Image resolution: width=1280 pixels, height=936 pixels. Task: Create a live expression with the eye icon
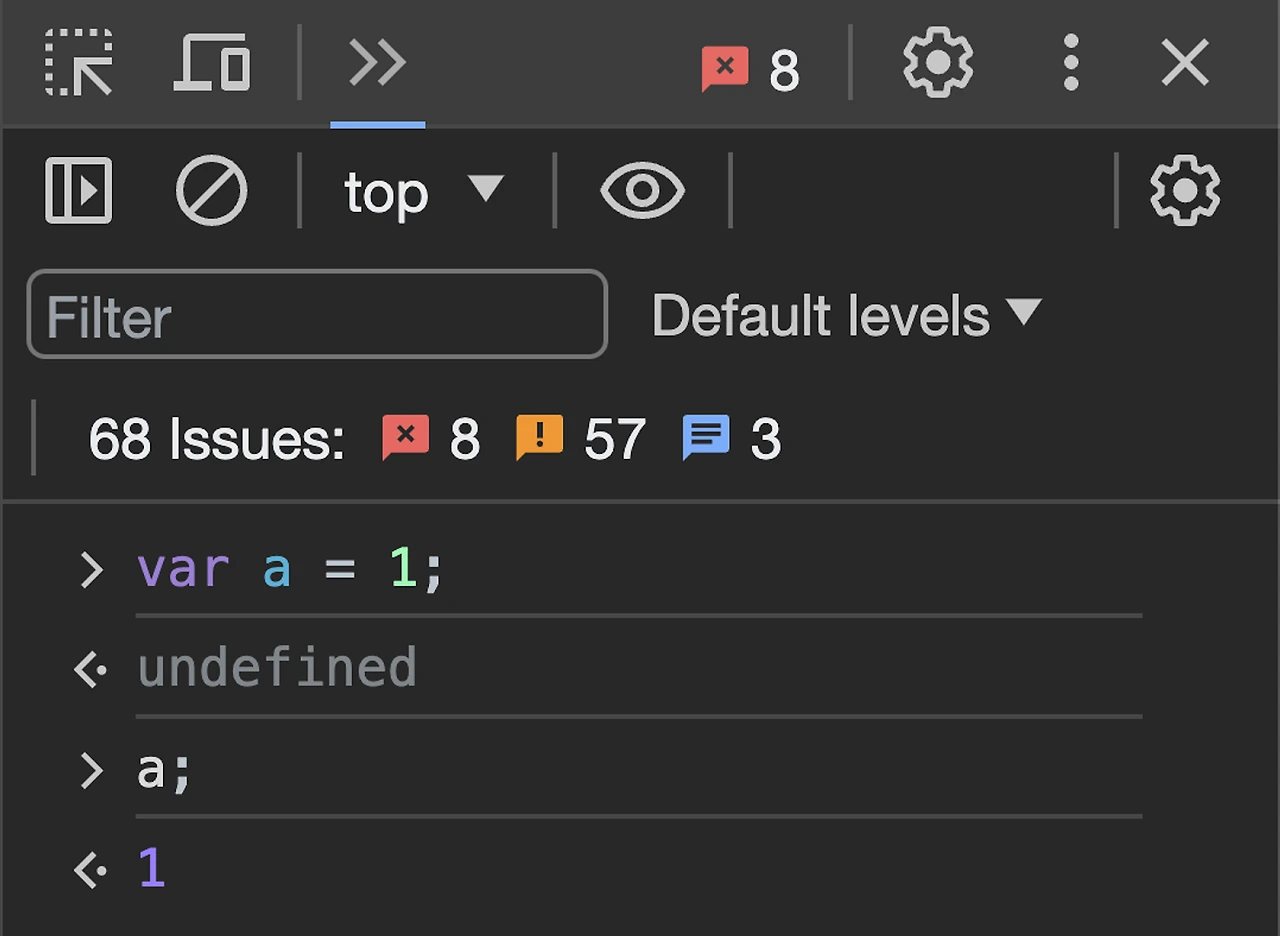[x=642, y=190]
